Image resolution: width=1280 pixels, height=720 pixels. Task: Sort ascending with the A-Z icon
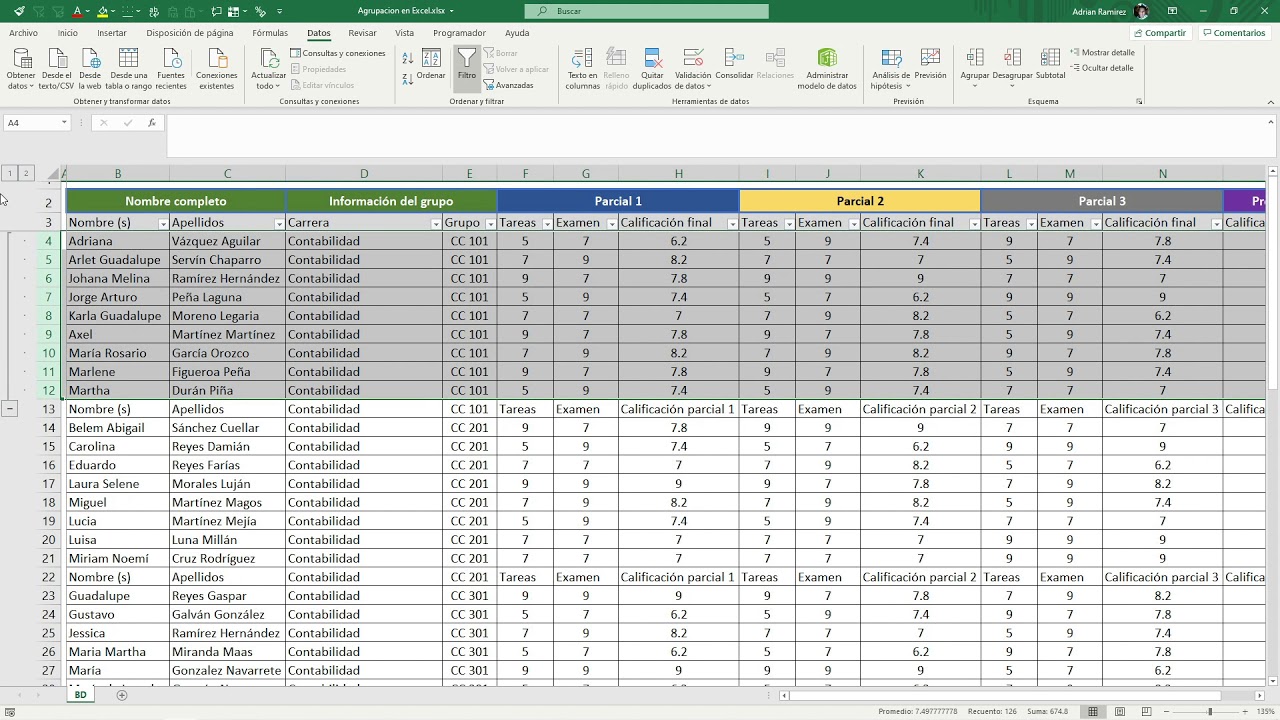pyautogui.click(x=407, y=60)
